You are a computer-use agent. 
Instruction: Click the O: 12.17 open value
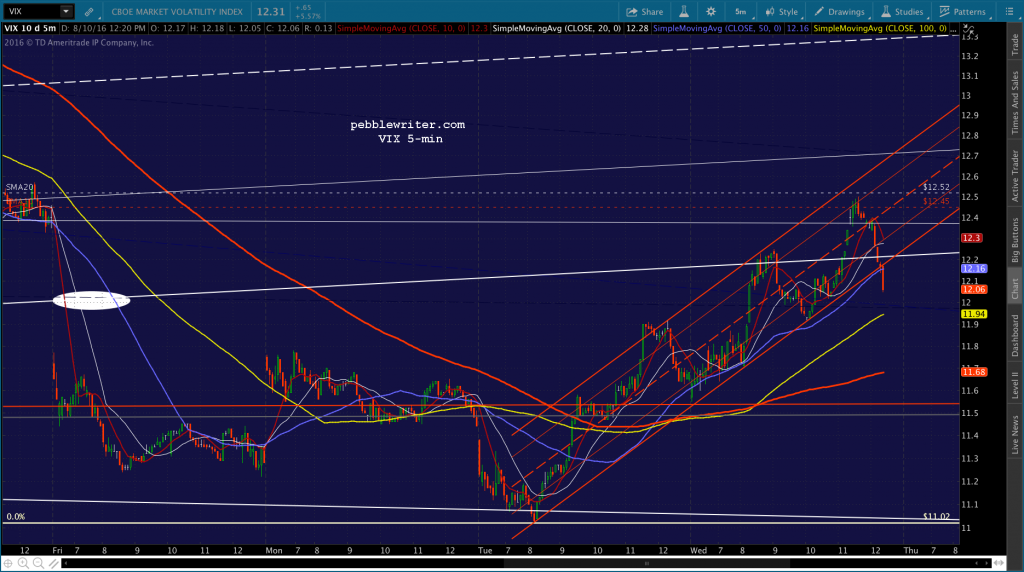click(168, 29)
